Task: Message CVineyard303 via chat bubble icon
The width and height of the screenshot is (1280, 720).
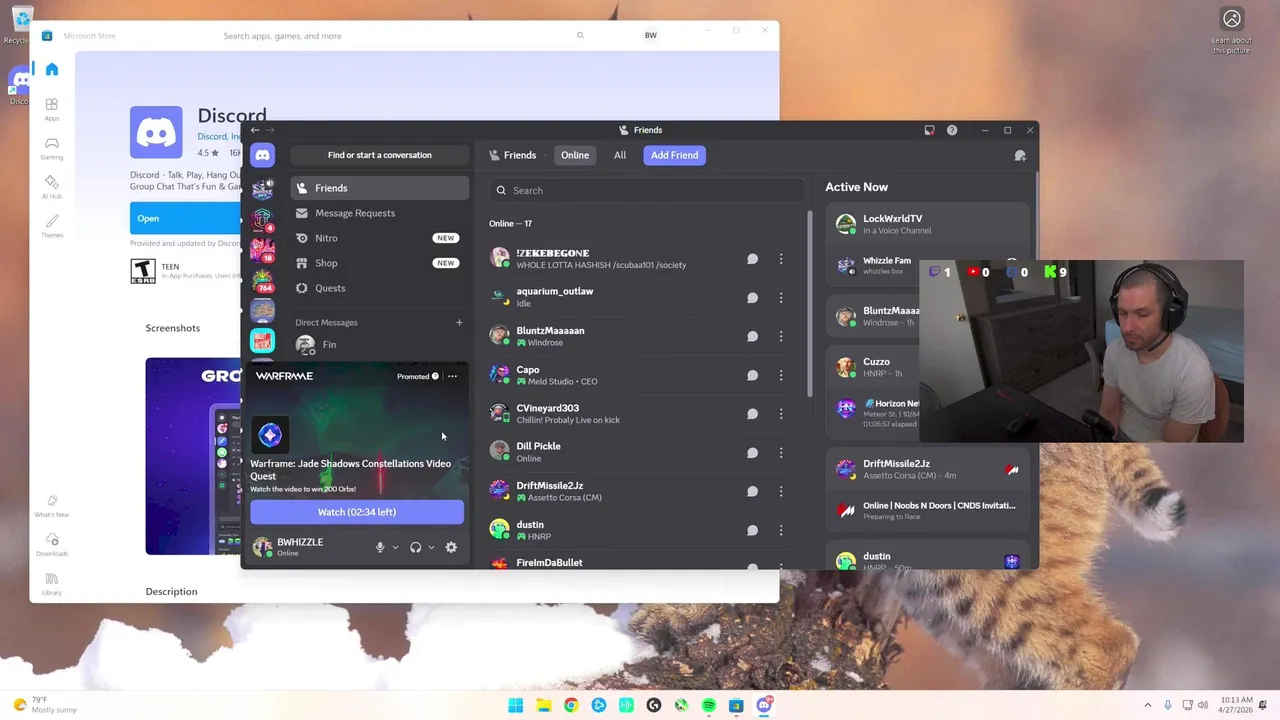Action: 752,414
